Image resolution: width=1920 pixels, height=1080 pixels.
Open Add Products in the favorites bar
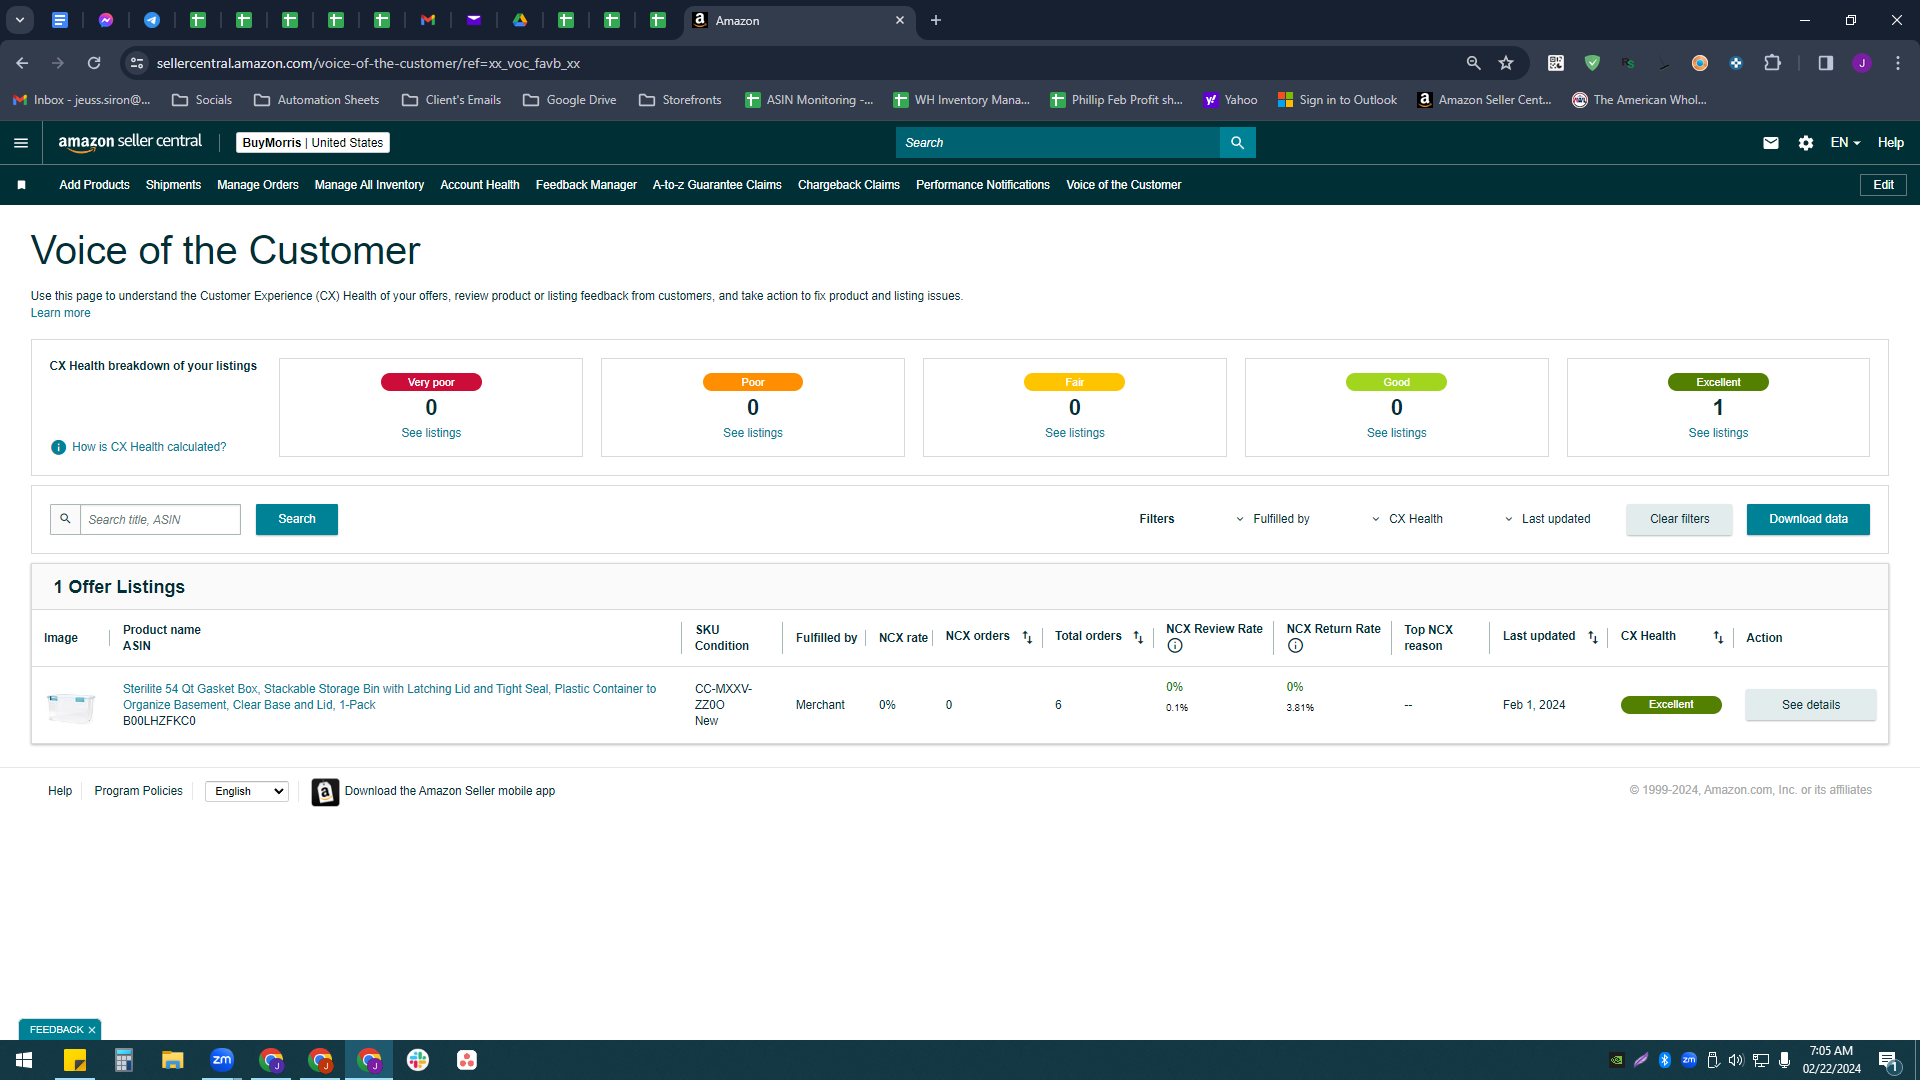[94, 185]
